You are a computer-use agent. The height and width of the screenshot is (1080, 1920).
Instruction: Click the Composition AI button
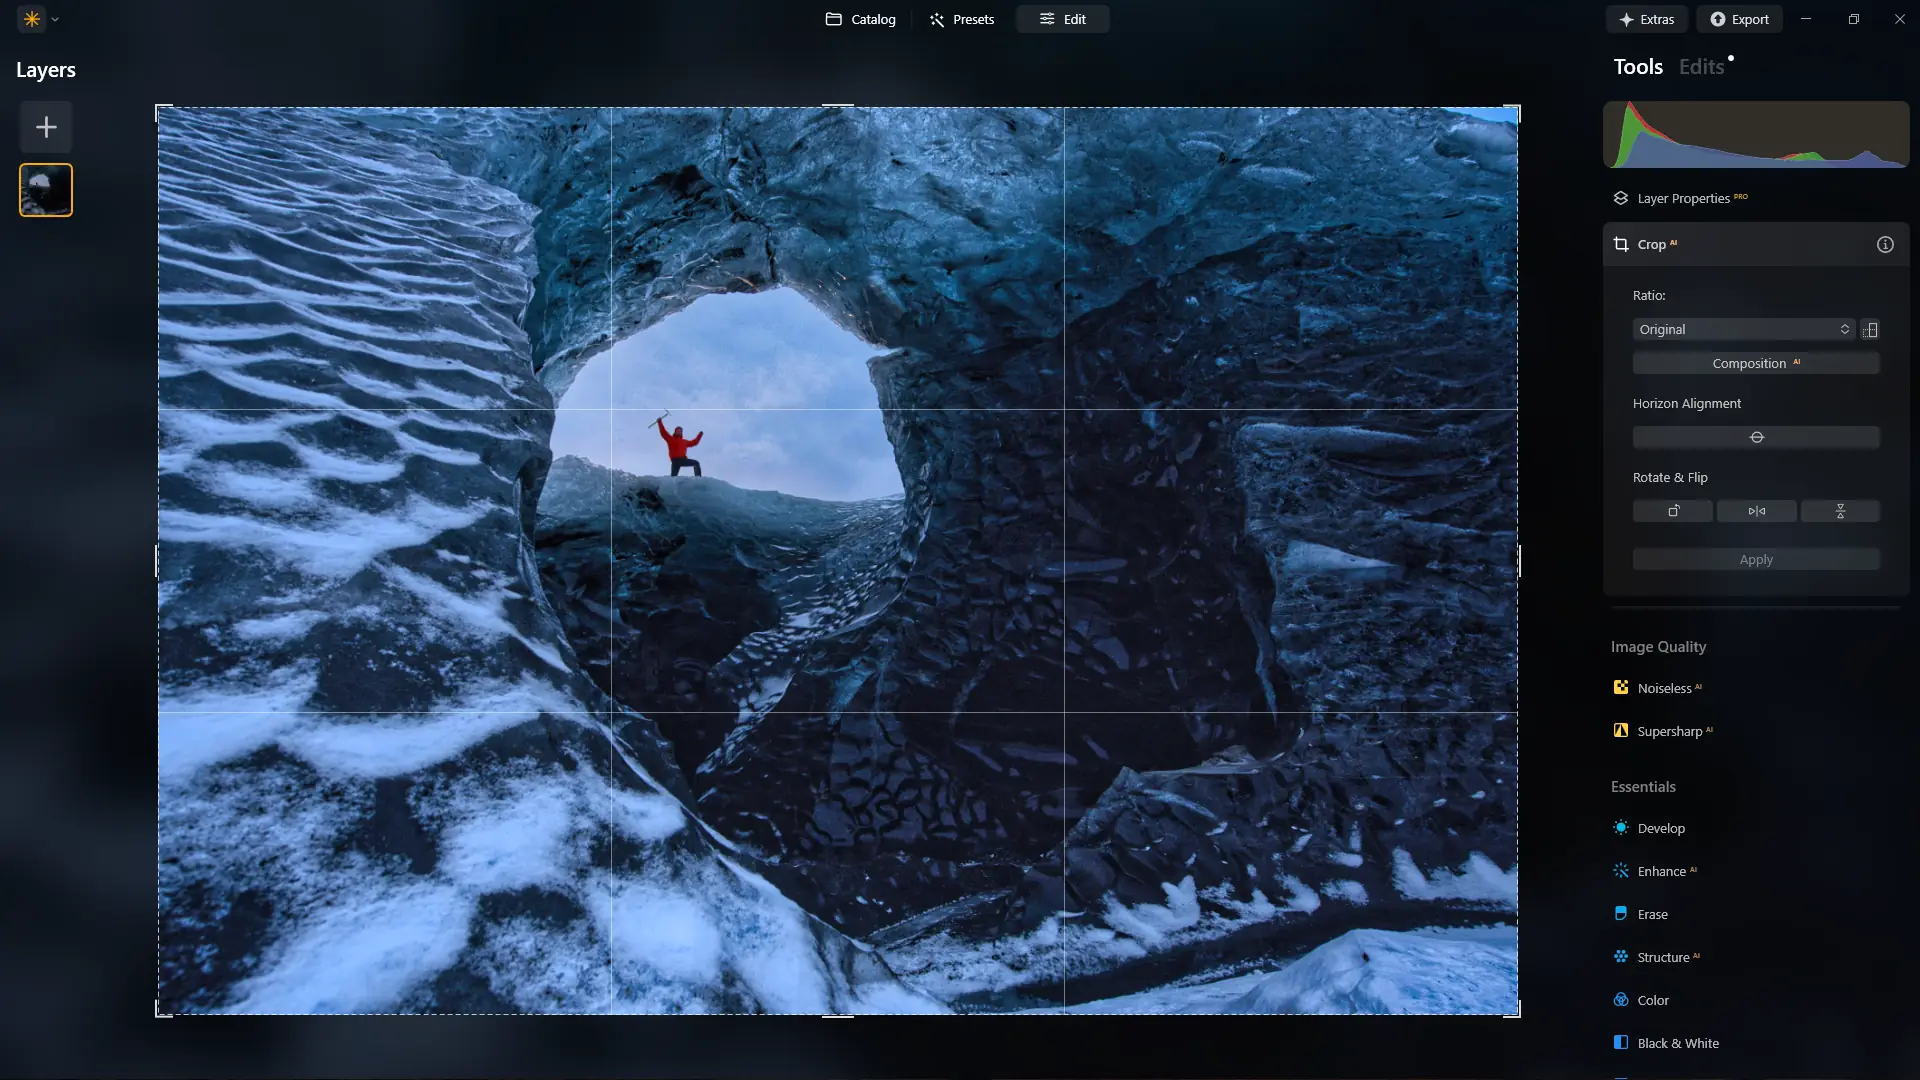[1756, 363]
